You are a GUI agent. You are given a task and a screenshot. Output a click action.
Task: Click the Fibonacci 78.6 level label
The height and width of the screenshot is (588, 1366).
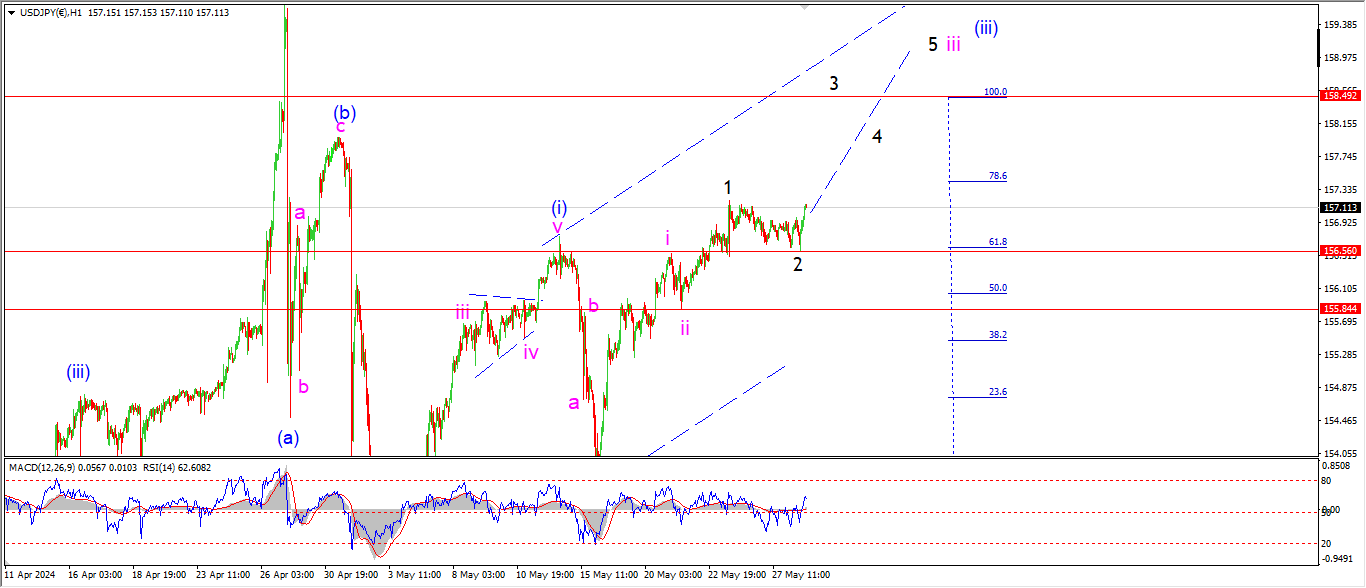pyautogui.click(x=997, y=176)
